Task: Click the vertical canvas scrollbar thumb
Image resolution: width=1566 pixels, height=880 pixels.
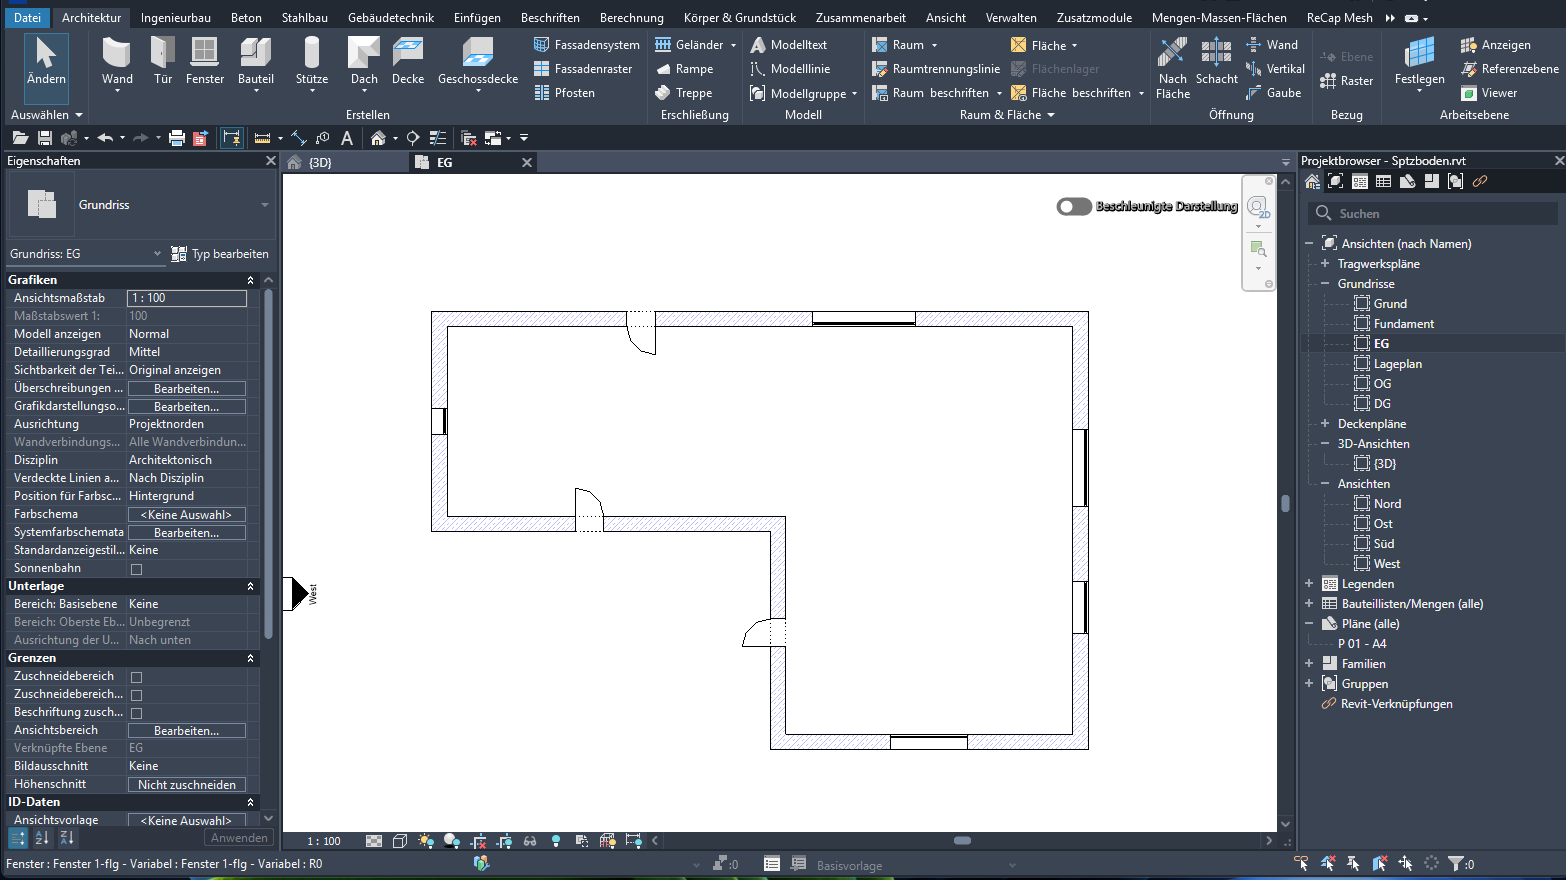Action: click(x=1285, y=503)
